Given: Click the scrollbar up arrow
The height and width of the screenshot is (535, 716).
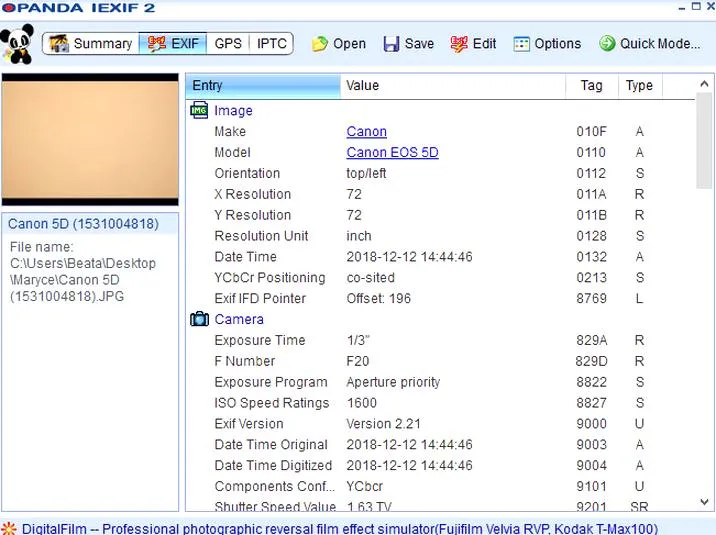Looking at the screenshot, I should pos(704,84).
